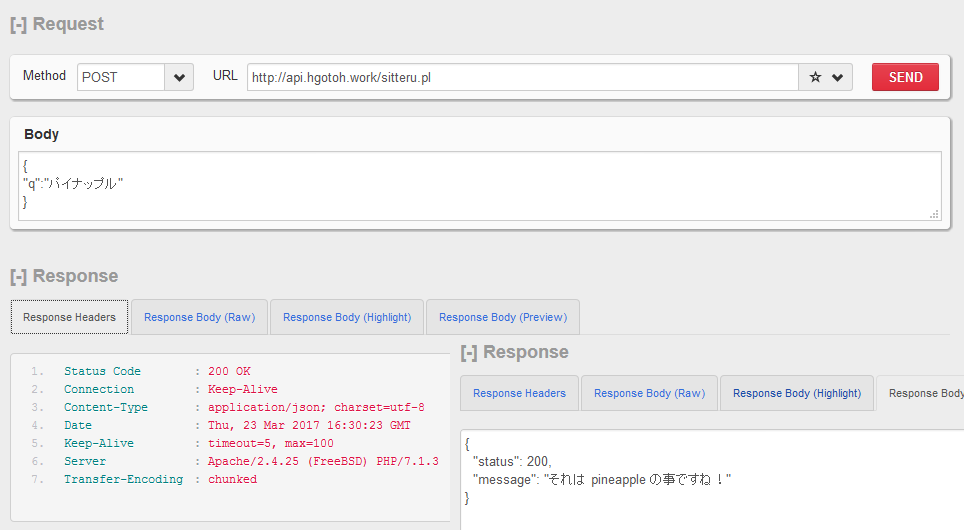Switch to upper Response Body (Raw) tab
964x530 pixels.
click(199, 317)
